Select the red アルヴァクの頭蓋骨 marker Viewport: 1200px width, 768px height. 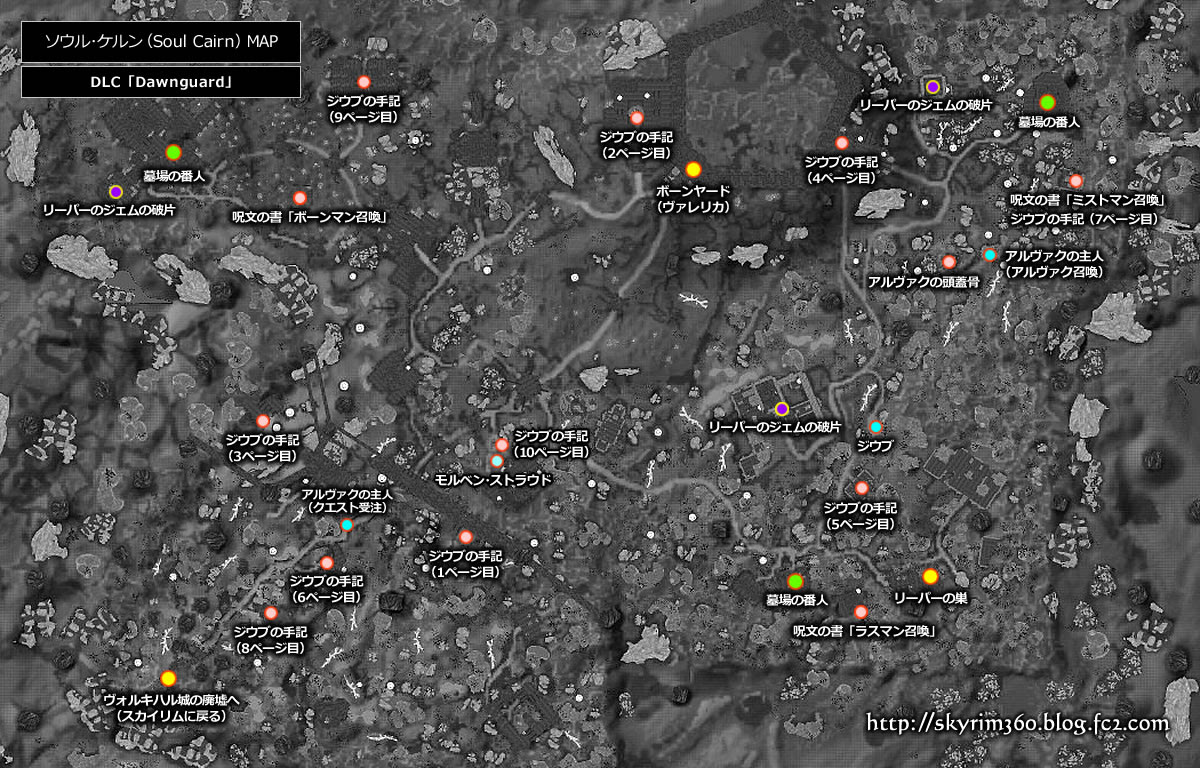click(x=949, y=262)
